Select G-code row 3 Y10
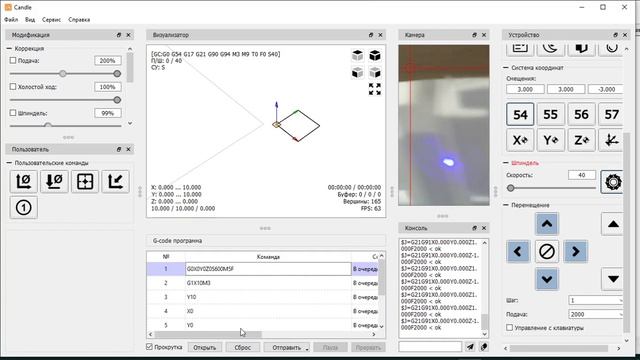 click(x=262, y=297)
